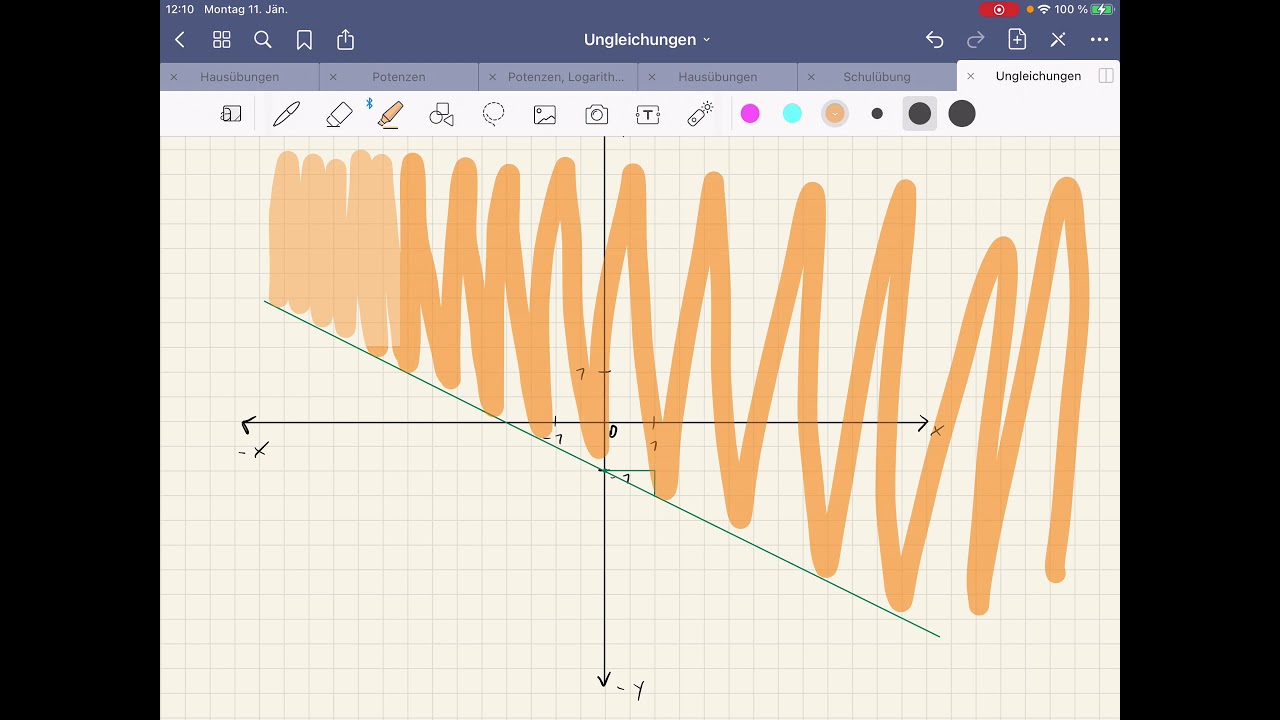Close the Ungleichungen tab
The height and width of the screenshot is (720, 1280).
click(970, 76)
